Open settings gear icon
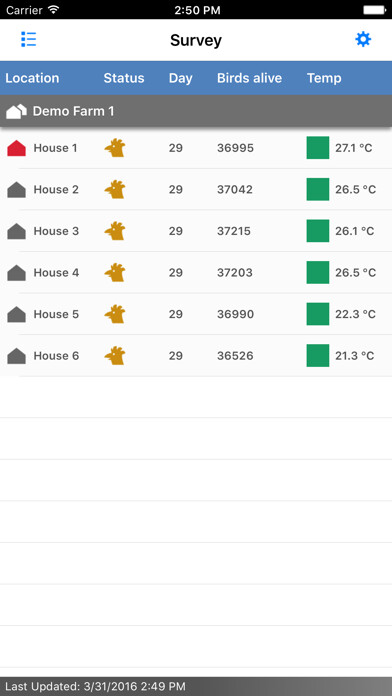Screen dimensions: 392x696 [363, 40]
